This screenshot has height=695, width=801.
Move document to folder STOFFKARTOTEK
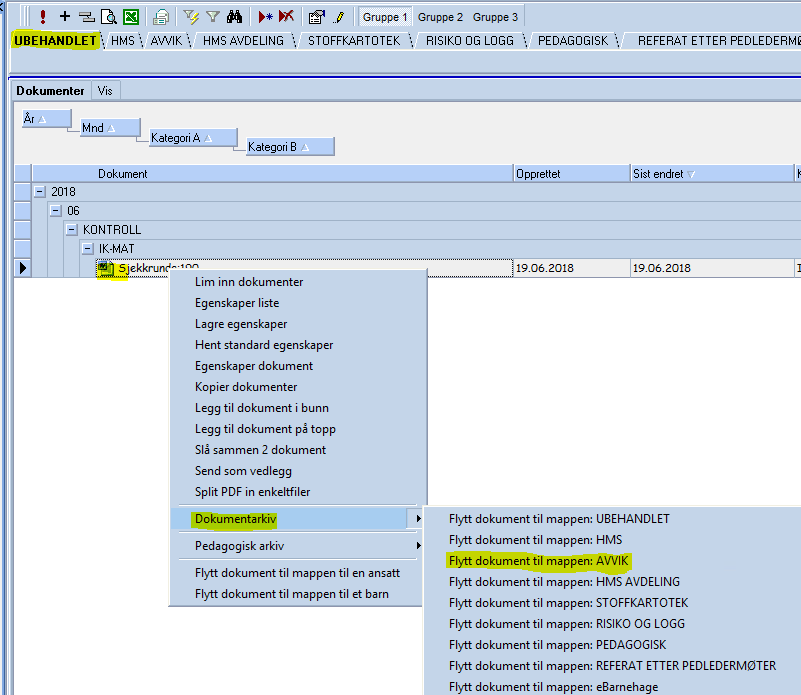pyautogui.click(x=613, y=603)
